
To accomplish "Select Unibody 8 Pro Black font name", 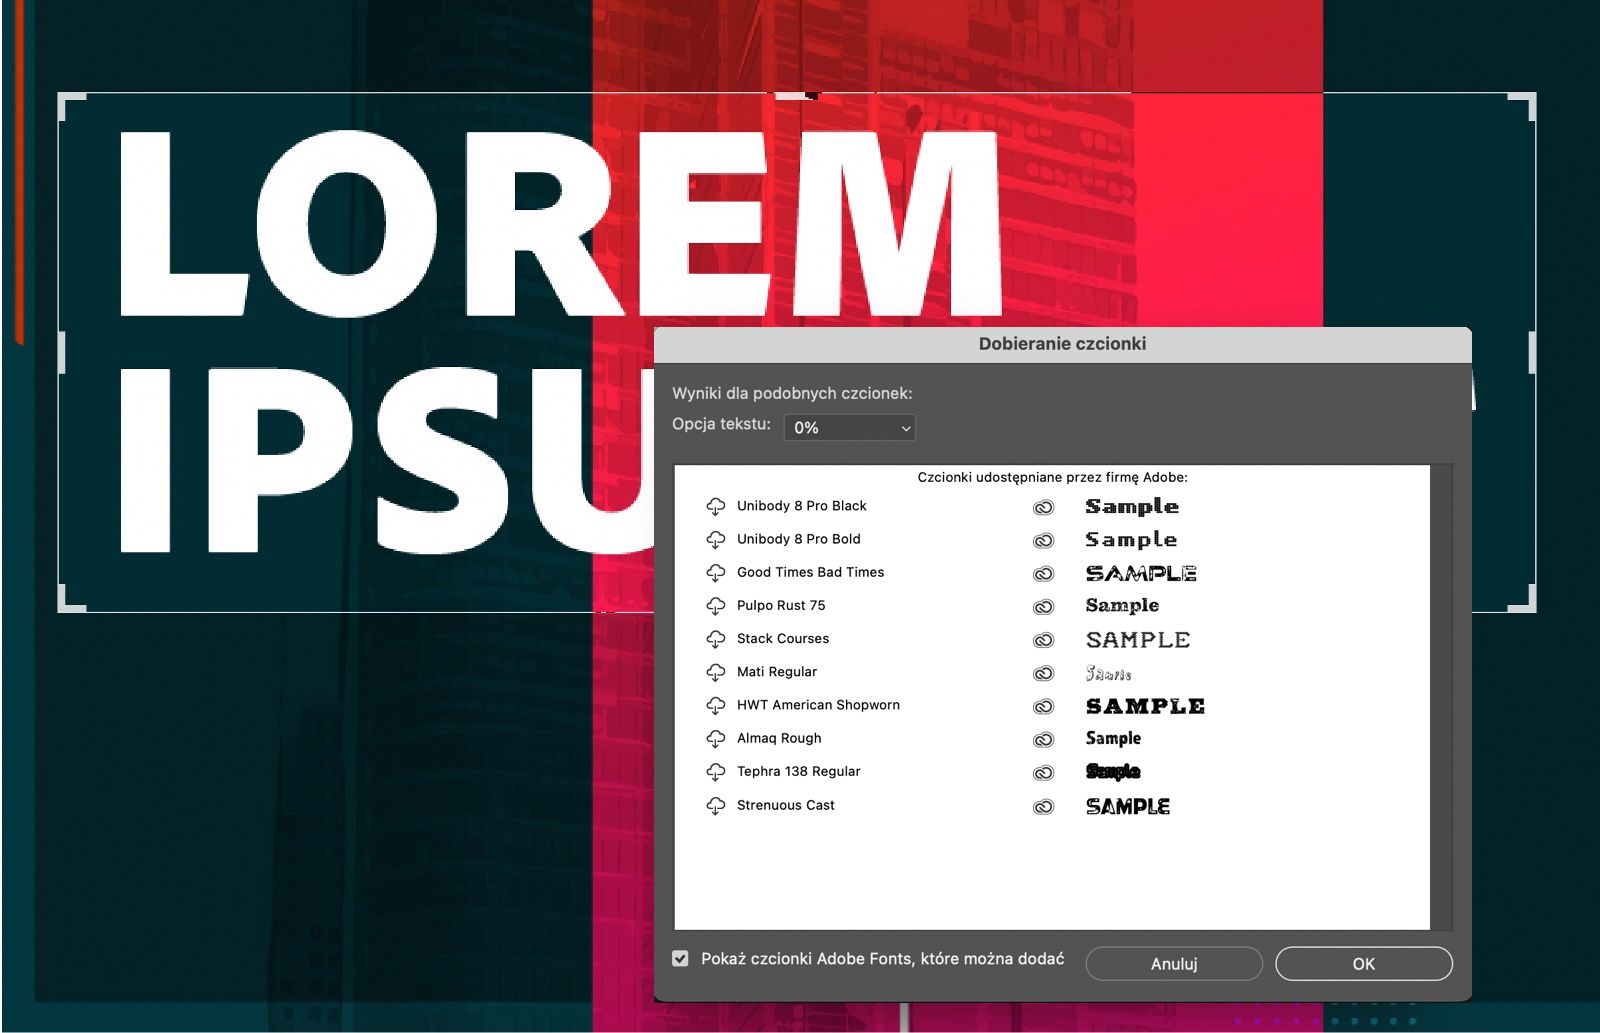I will (x=802, y=506).
